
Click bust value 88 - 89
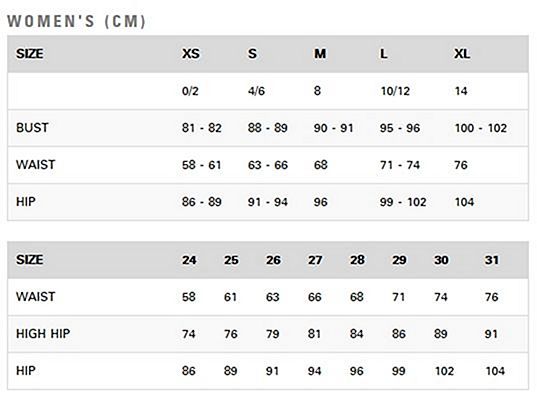tap(267, 128)
